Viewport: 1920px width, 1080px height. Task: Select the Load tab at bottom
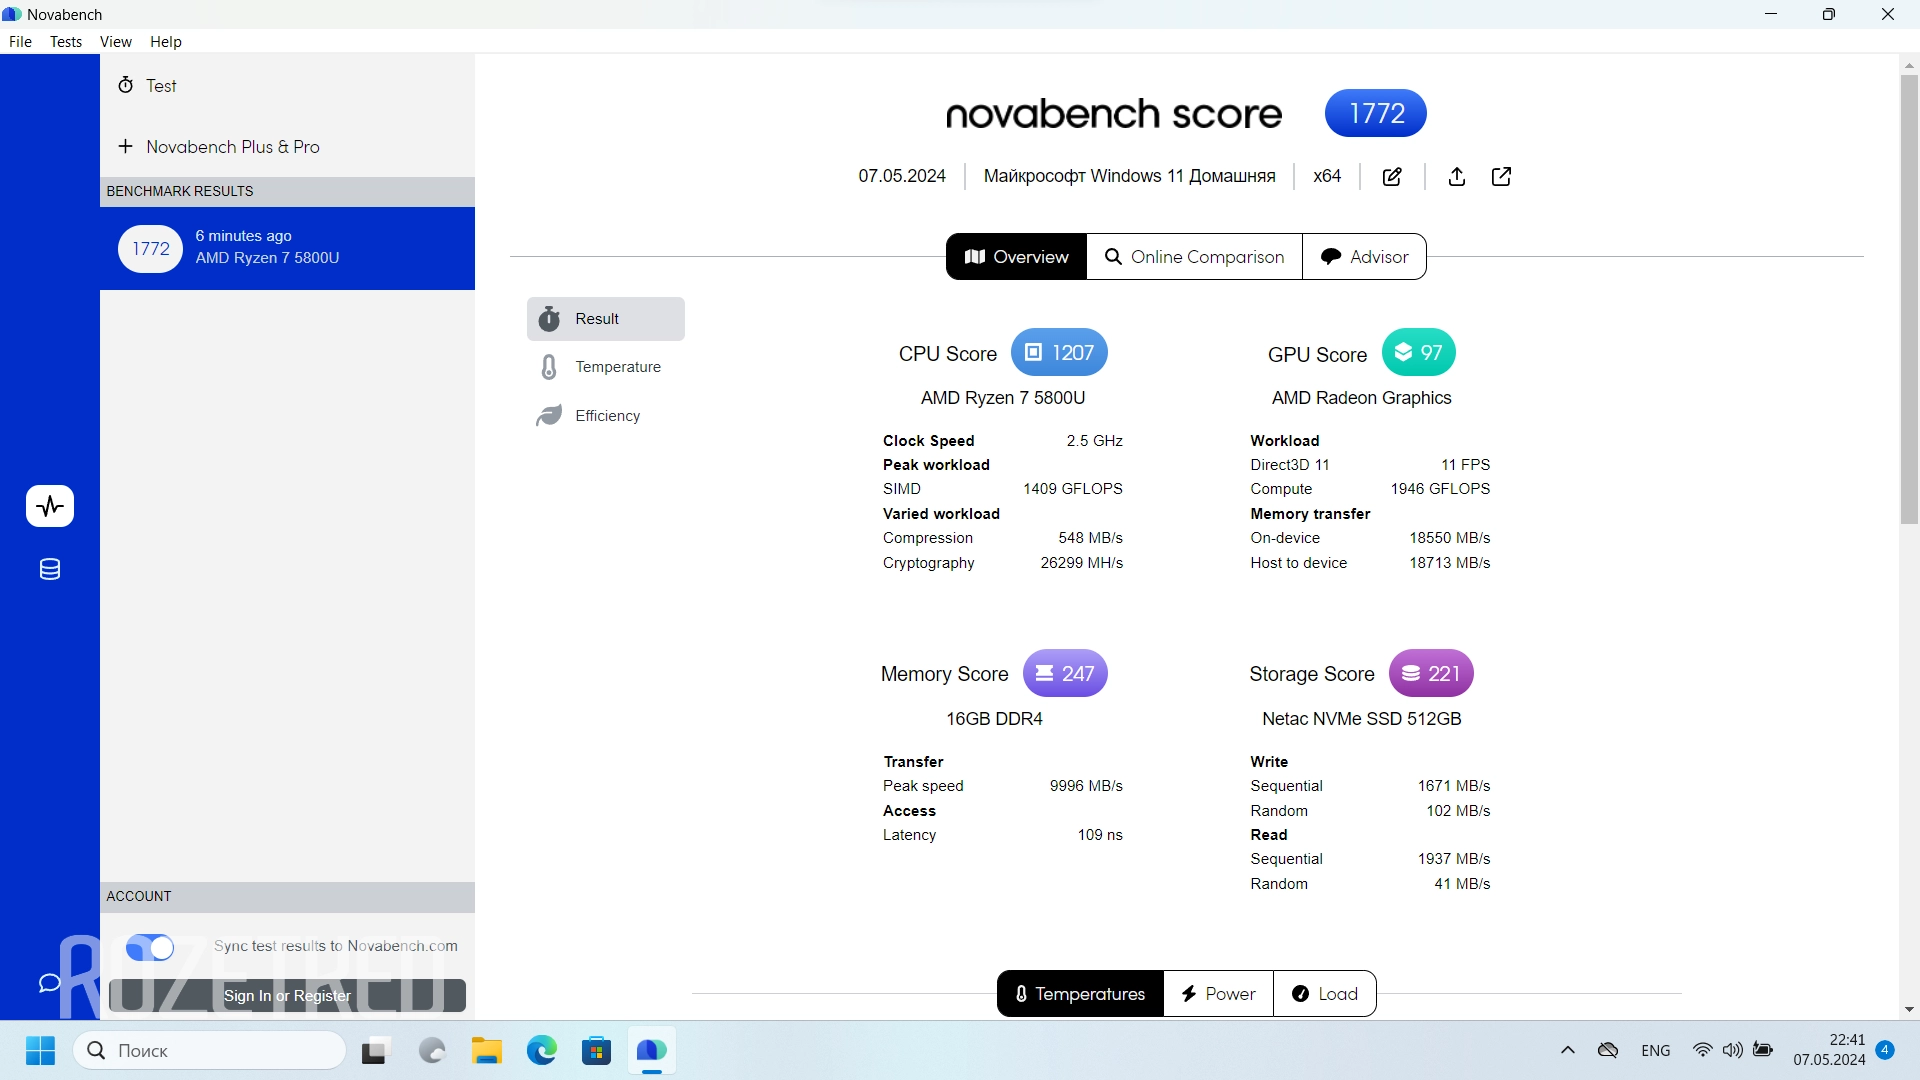click(x=1325, y=994)
